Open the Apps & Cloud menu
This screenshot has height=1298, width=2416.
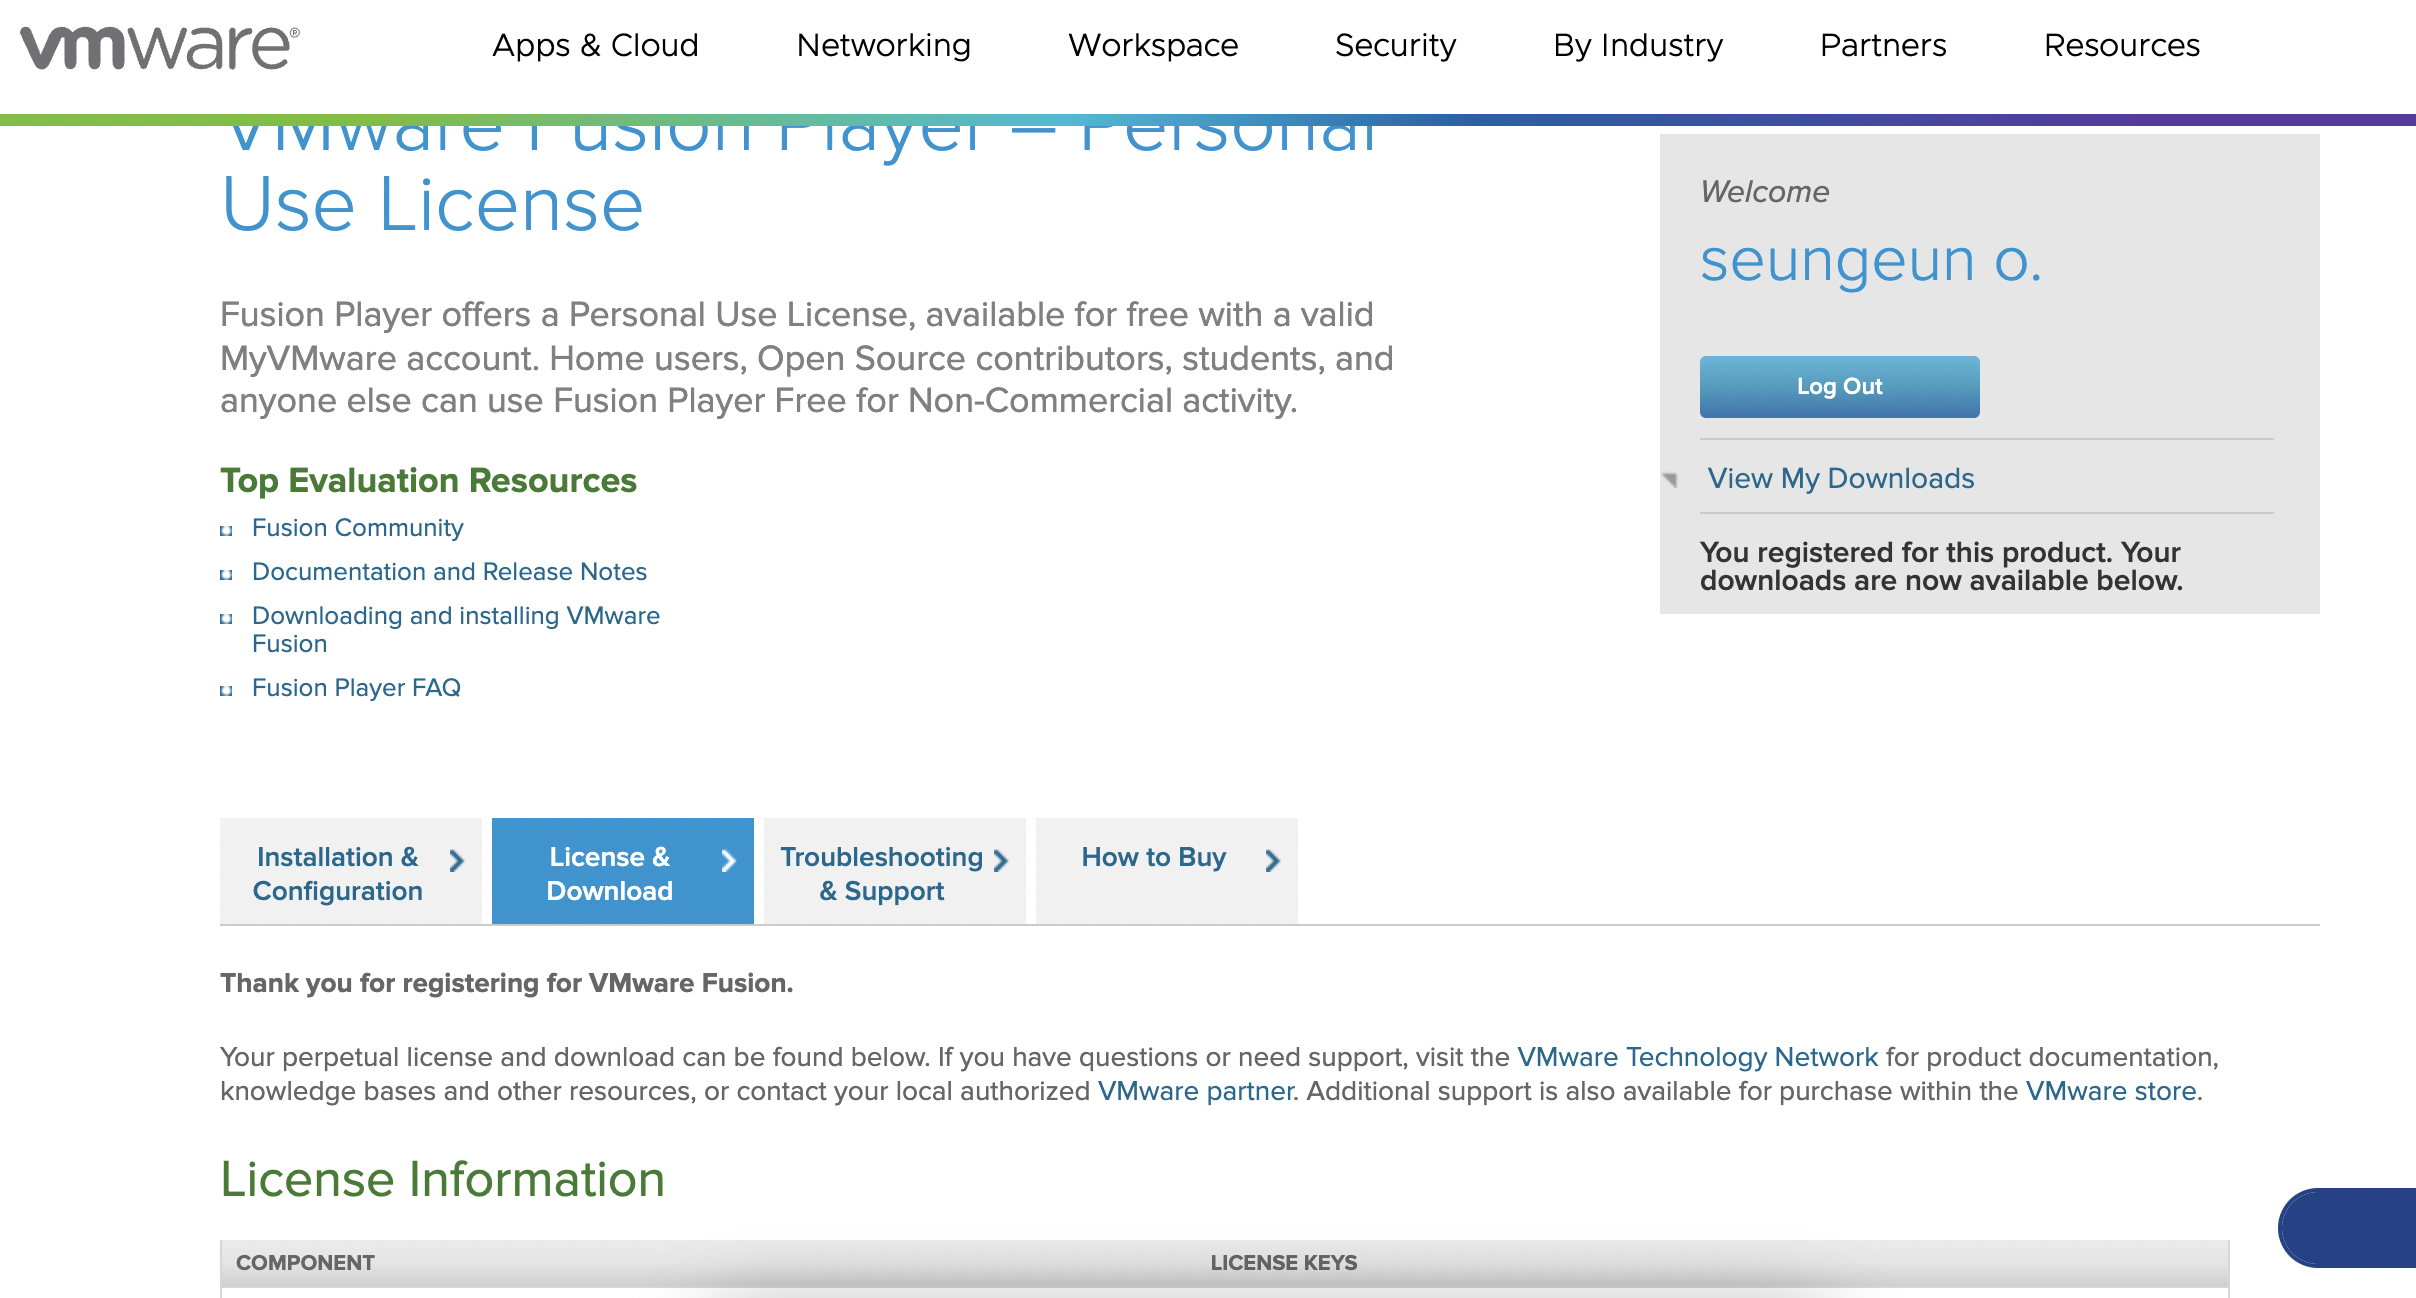pyautogui.click(x=595, y=46)
